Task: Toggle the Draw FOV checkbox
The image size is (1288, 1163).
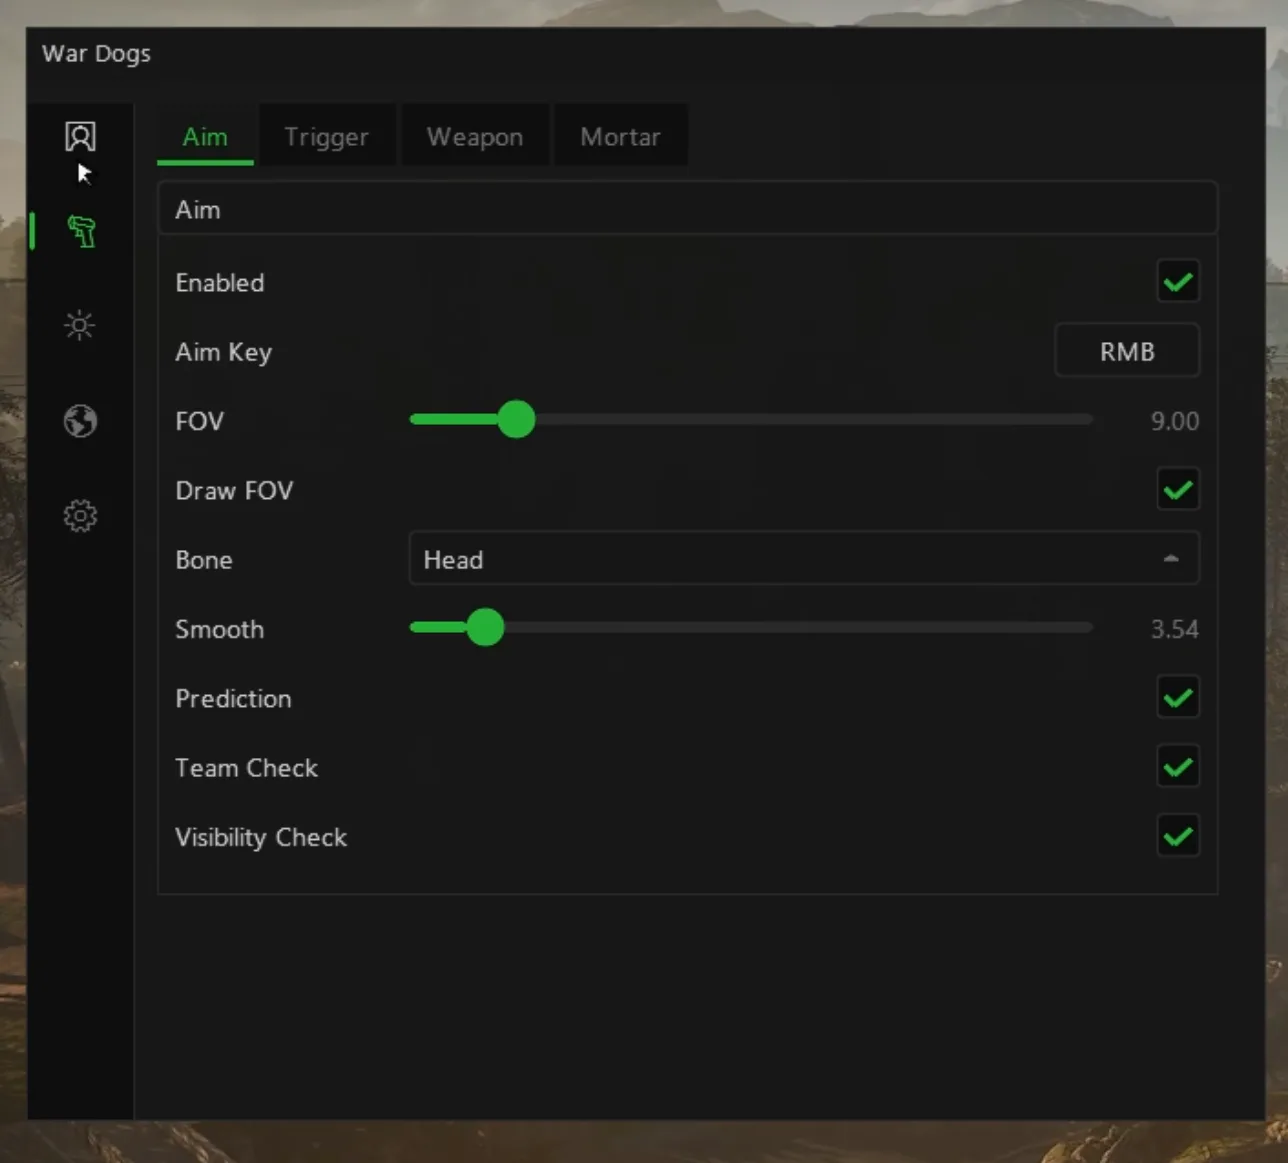Action: pyautogui.click(x=1178, y=490)
